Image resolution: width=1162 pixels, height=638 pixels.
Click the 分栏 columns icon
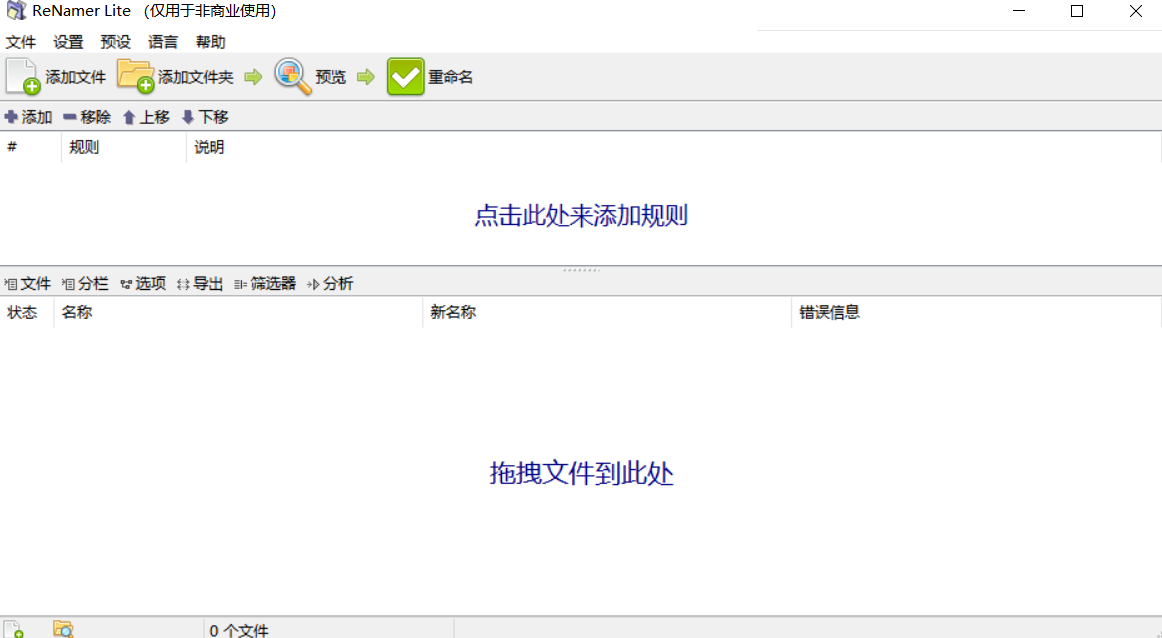[x=68, y=283]
